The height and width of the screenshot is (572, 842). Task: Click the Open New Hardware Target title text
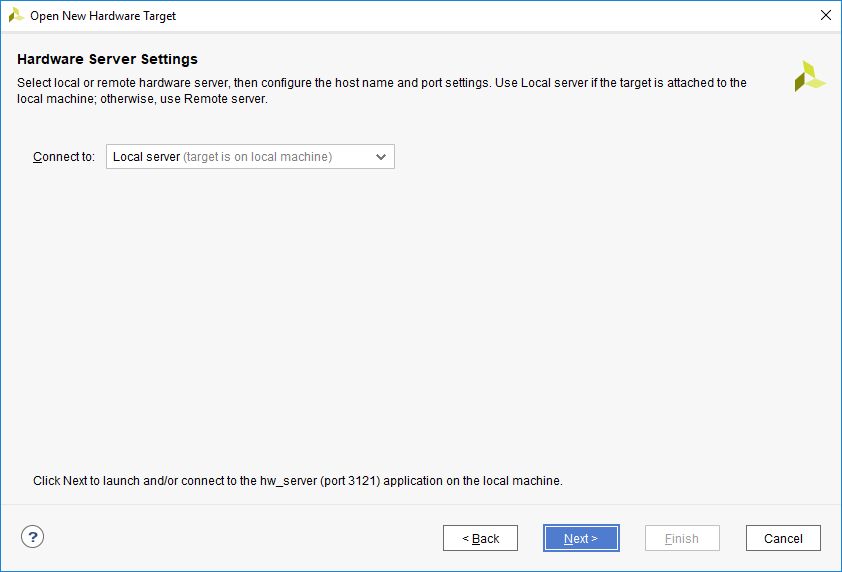(103, 16)
